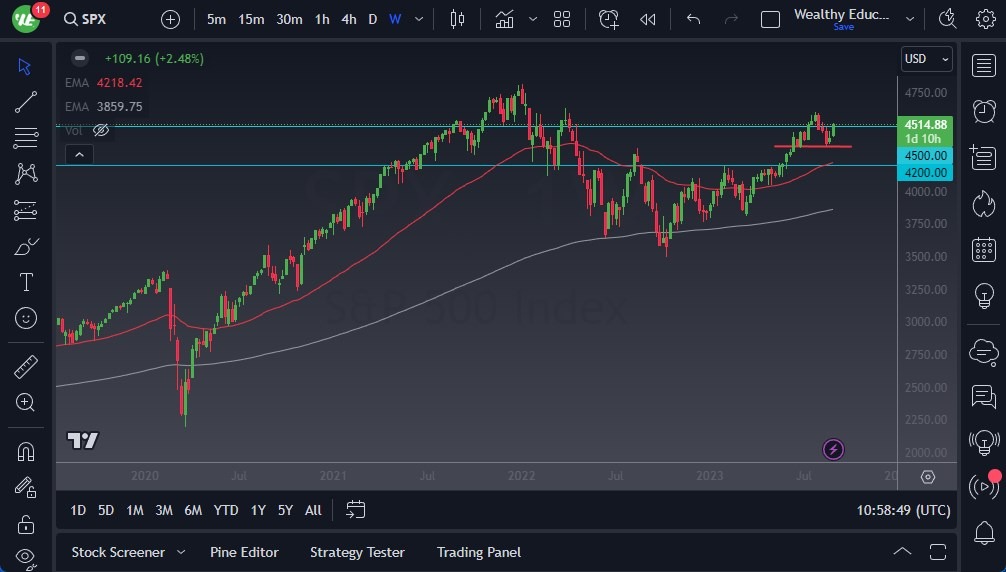Toggle Volume indicator visibility eye
The width and height of the screenshot is (1006, 572).
point(100,130)
